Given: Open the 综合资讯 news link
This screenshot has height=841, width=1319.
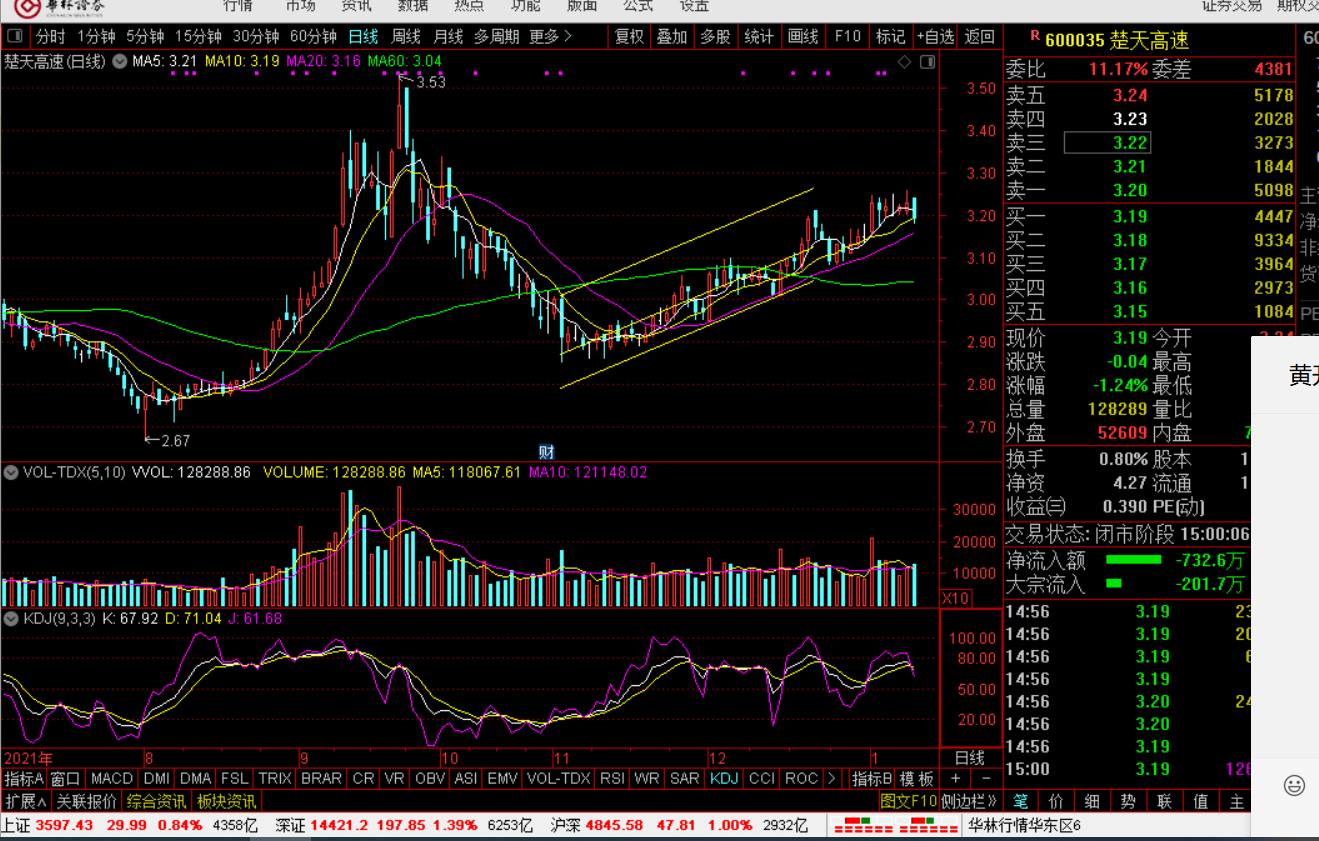Looking at the screenshot, I should click(155, 802).
